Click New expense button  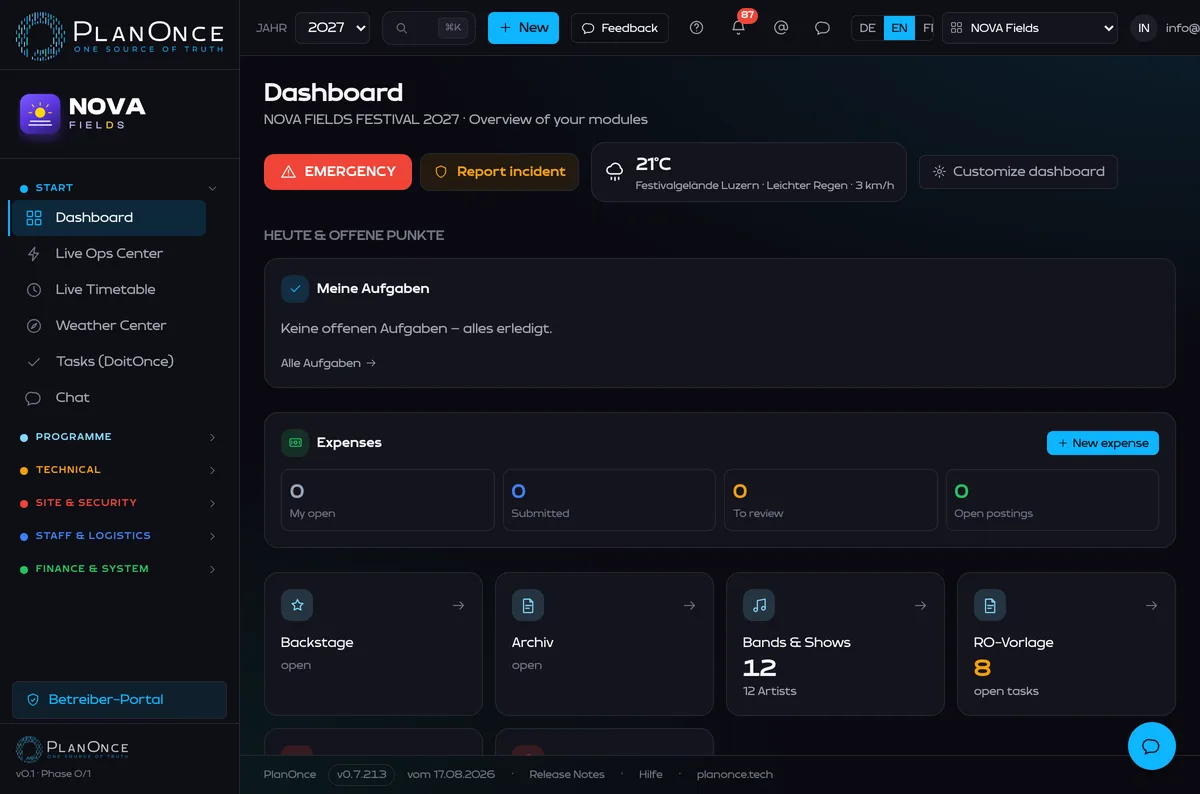pyautogui.click(x=1103, y=443)
